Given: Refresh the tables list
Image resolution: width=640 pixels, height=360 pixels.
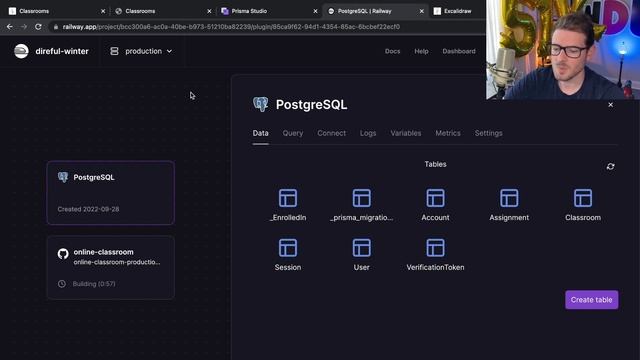Looking at the screenshot, I should coord(610,167).
